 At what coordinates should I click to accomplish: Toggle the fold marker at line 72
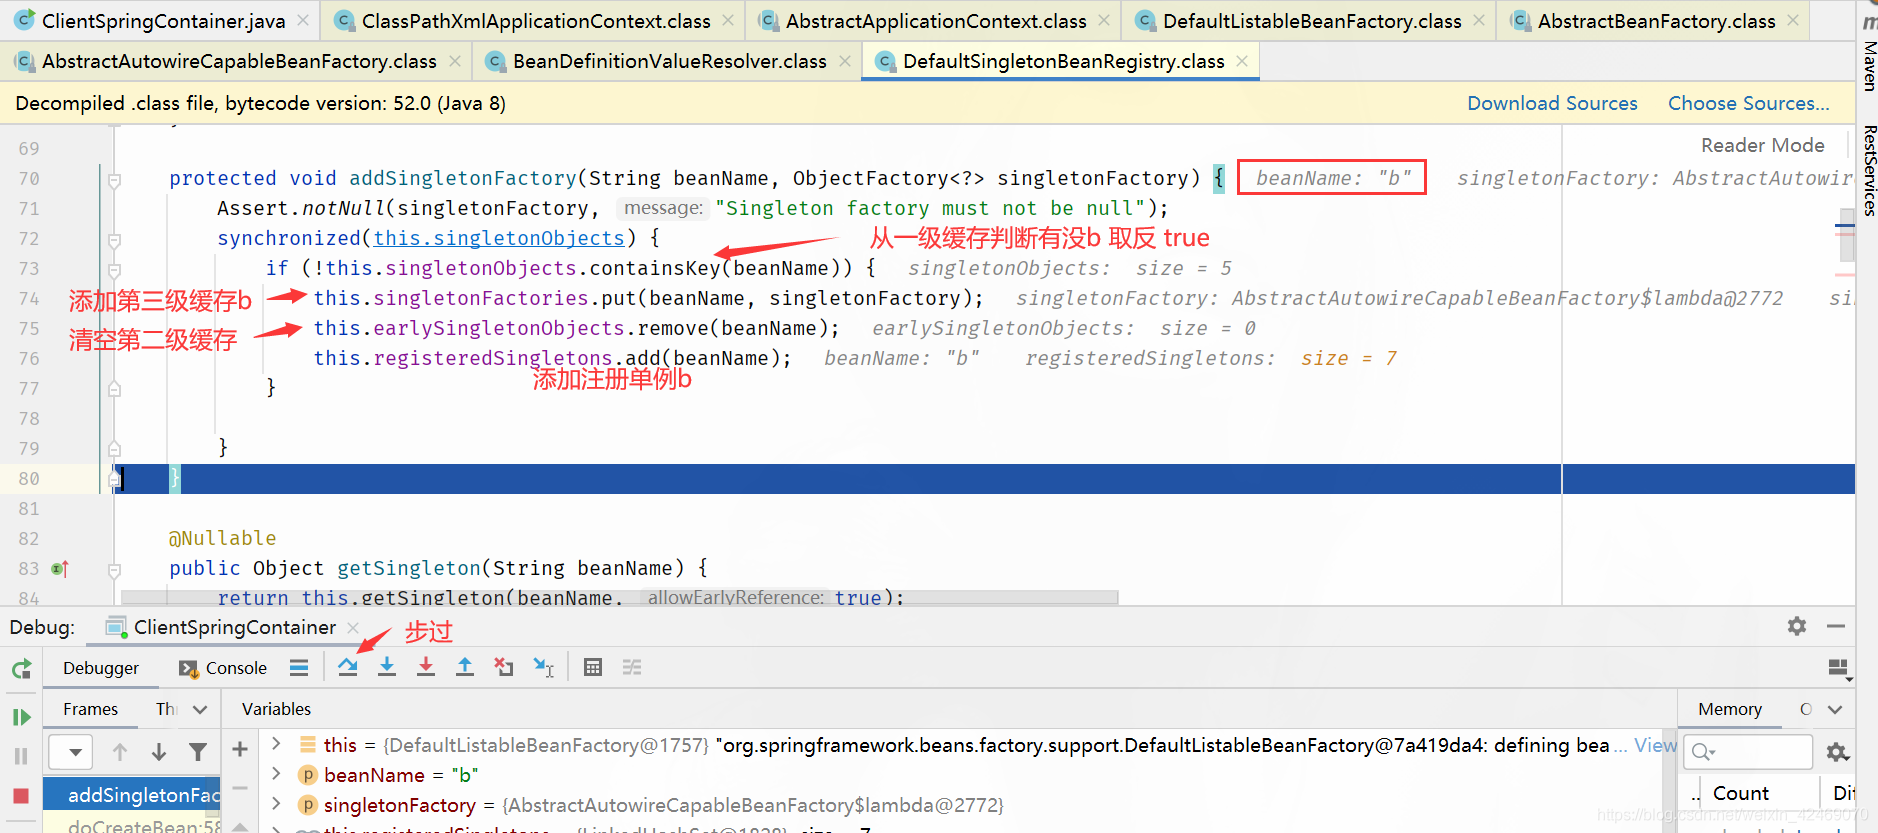pos(114,241)
